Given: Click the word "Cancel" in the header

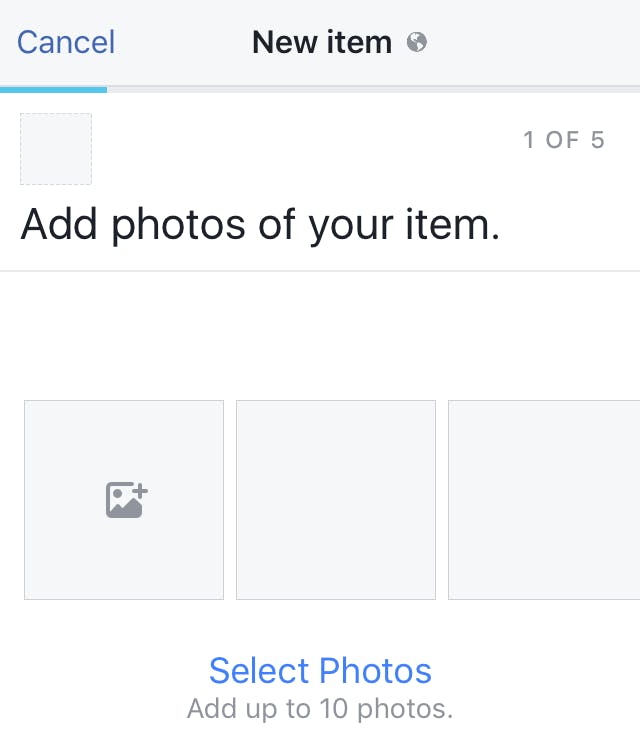Looking at the screenshot, I should 66,42.
